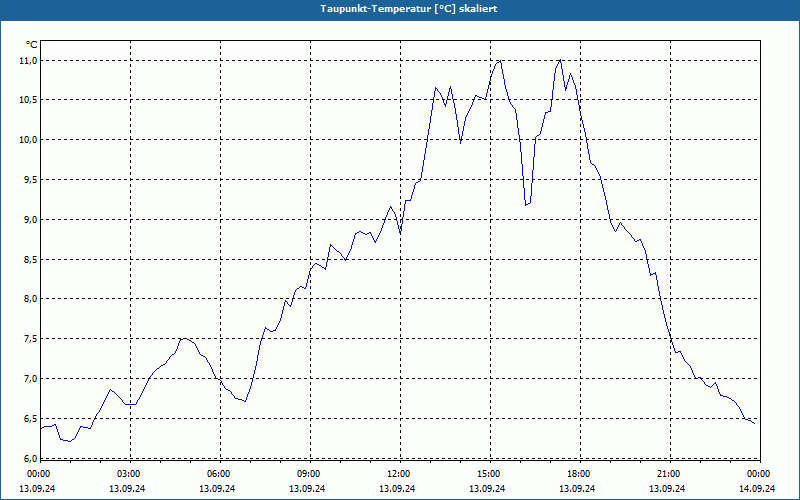The width and height of the screenshot is (800, 500).
Task: Click the 11,0 y-axis label
Action: [x=29, y=61]
